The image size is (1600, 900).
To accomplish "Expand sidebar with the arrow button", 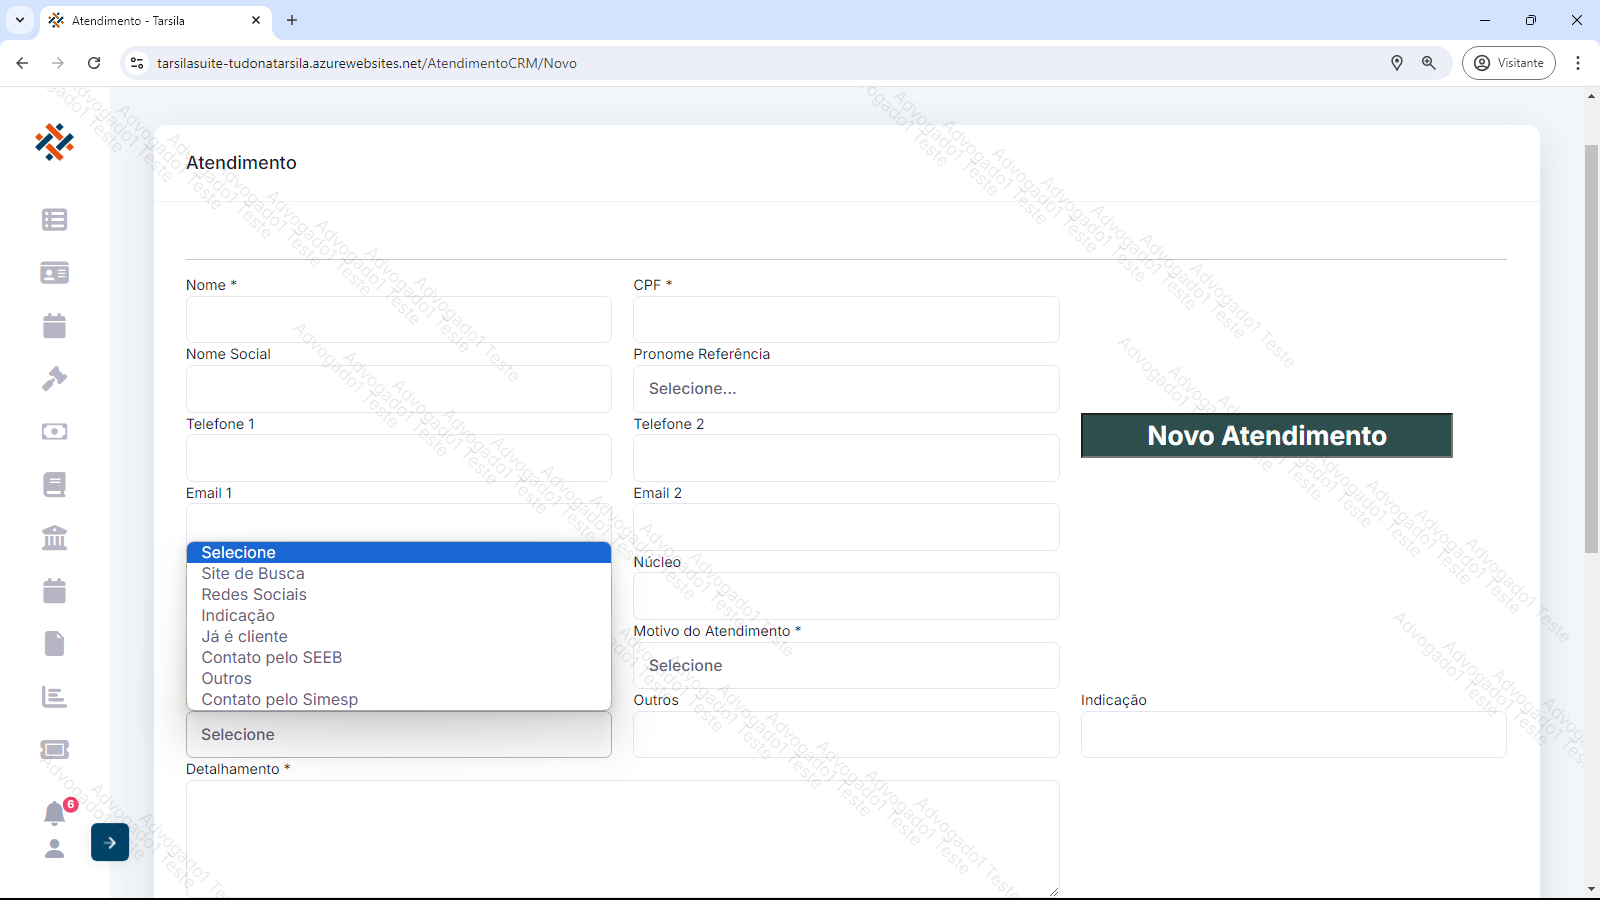I will (110, 842).
